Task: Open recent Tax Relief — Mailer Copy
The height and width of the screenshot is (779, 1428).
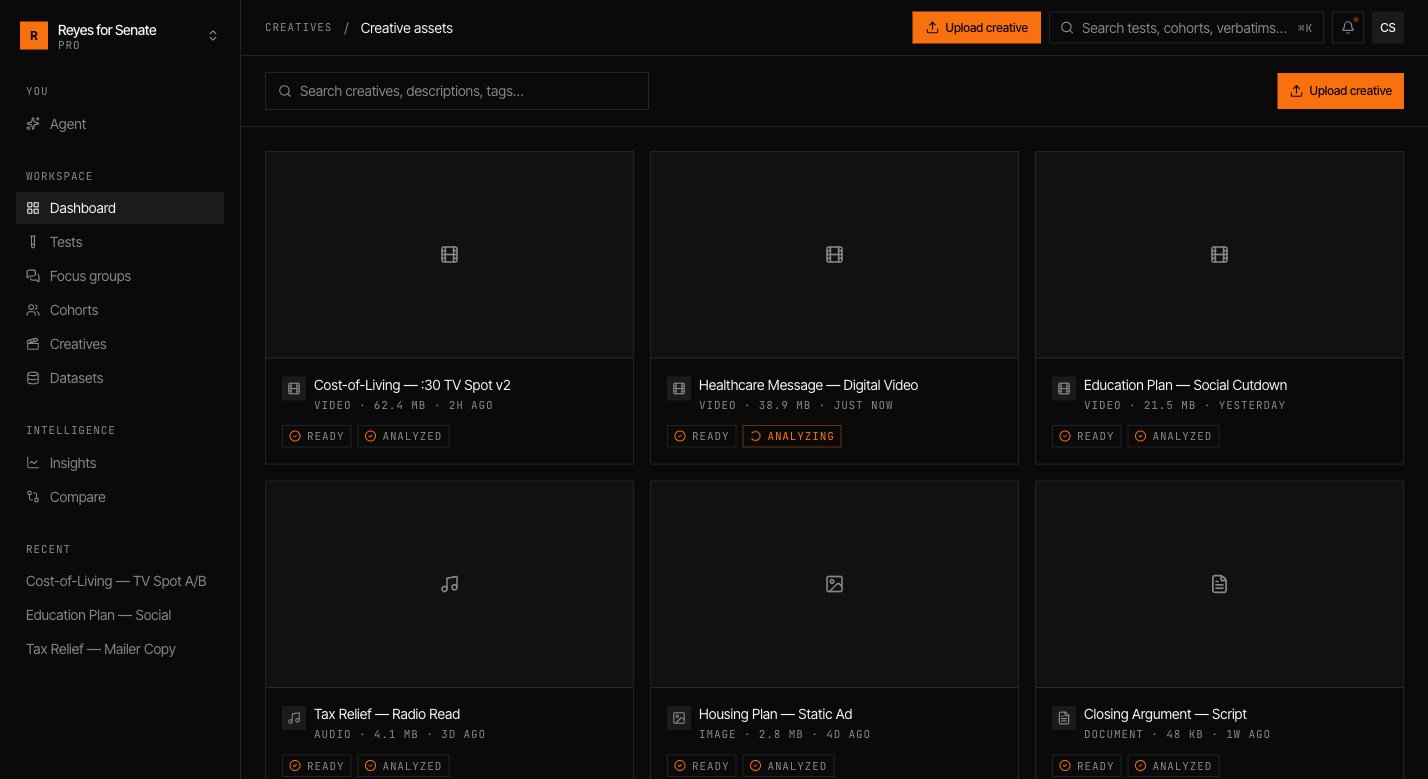Action: point(101,649)
